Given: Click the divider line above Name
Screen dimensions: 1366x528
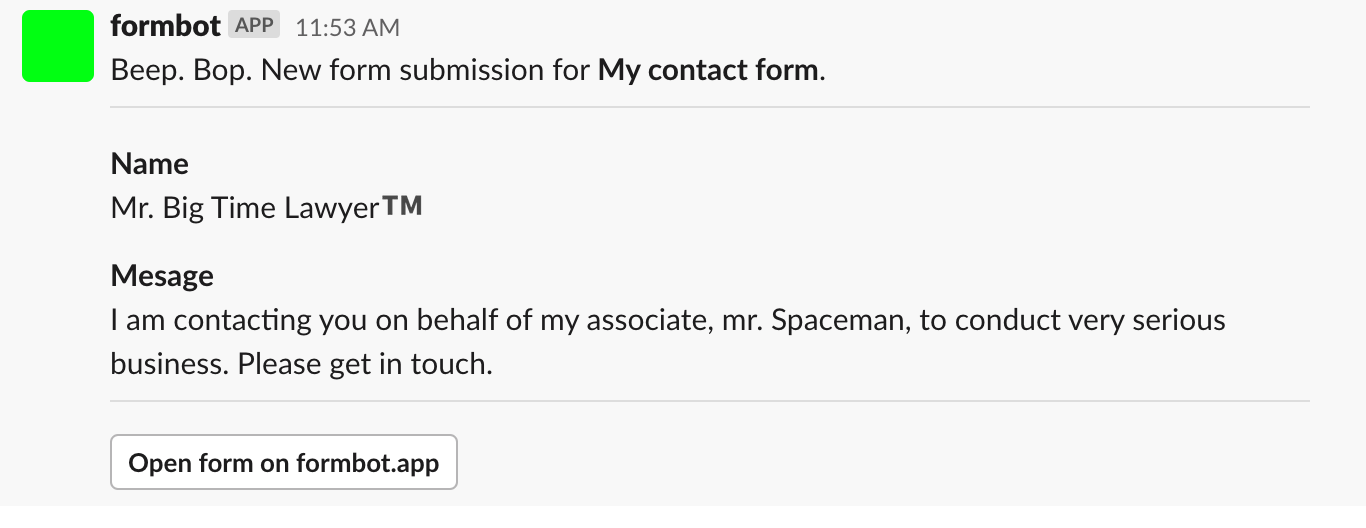Looking at the screenshot, I should [710, 107].
